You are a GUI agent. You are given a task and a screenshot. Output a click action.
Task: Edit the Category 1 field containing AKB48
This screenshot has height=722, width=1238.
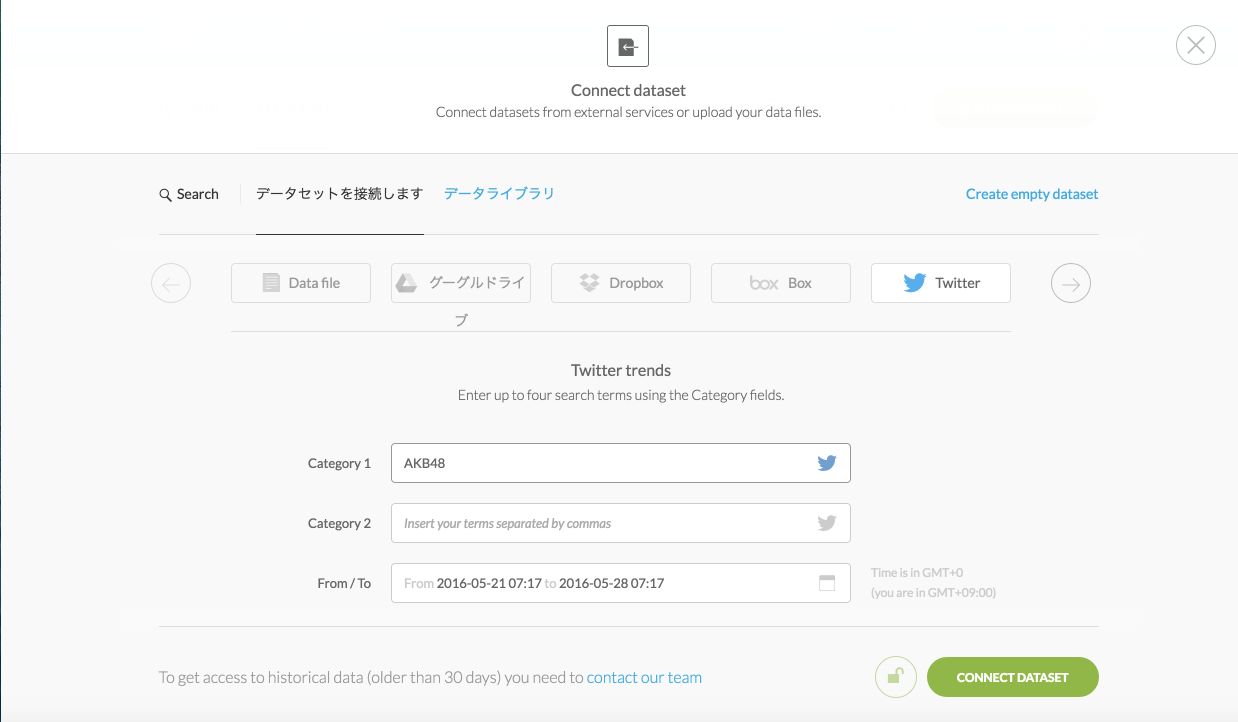(x=621, y=463)
